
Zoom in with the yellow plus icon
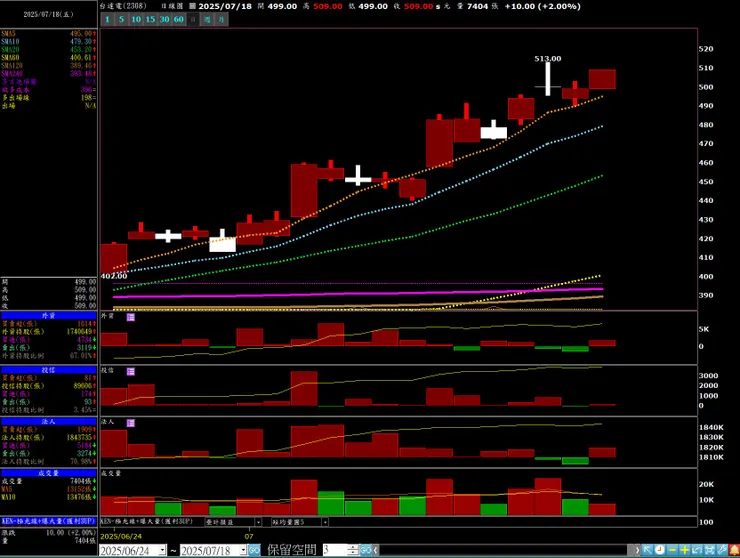684,550
